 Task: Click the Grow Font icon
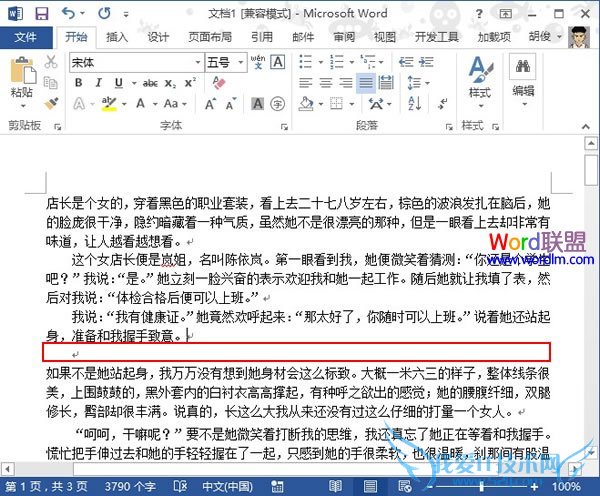pos(210,104)
